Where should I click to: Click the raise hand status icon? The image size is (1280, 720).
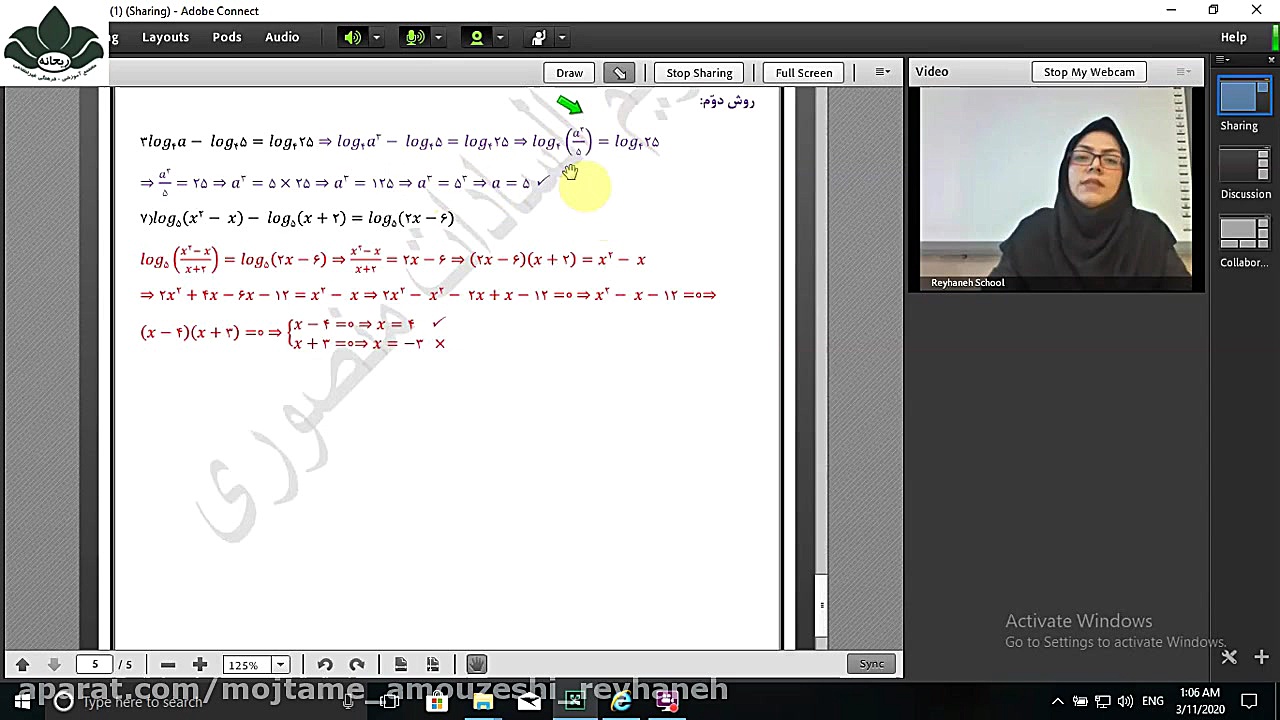pyautogui.click(x=538, y=38)
